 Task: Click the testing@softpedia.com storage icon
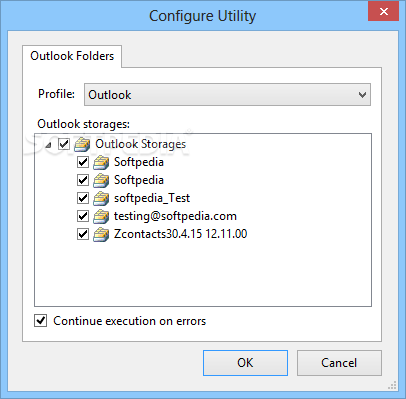click(101, 216)
